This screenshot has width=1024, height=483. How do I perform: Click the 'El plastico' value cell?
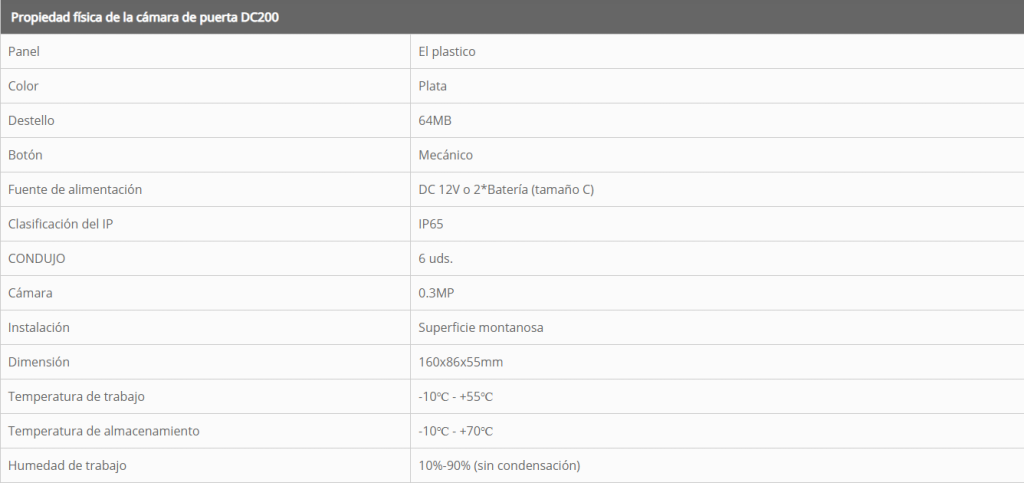point(447,51)
